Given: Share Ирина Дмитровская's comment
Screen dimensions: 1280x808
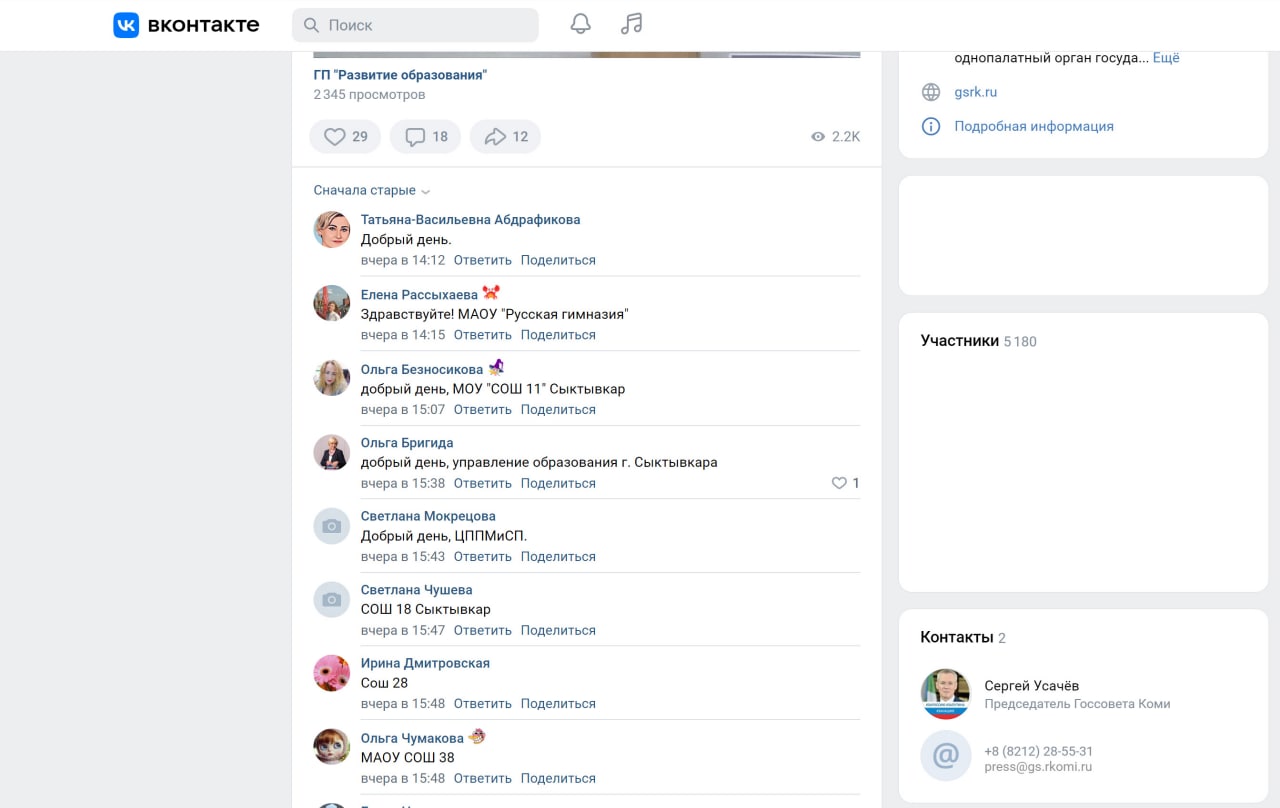Looking at the screenshot, I should tap(558, 703).
